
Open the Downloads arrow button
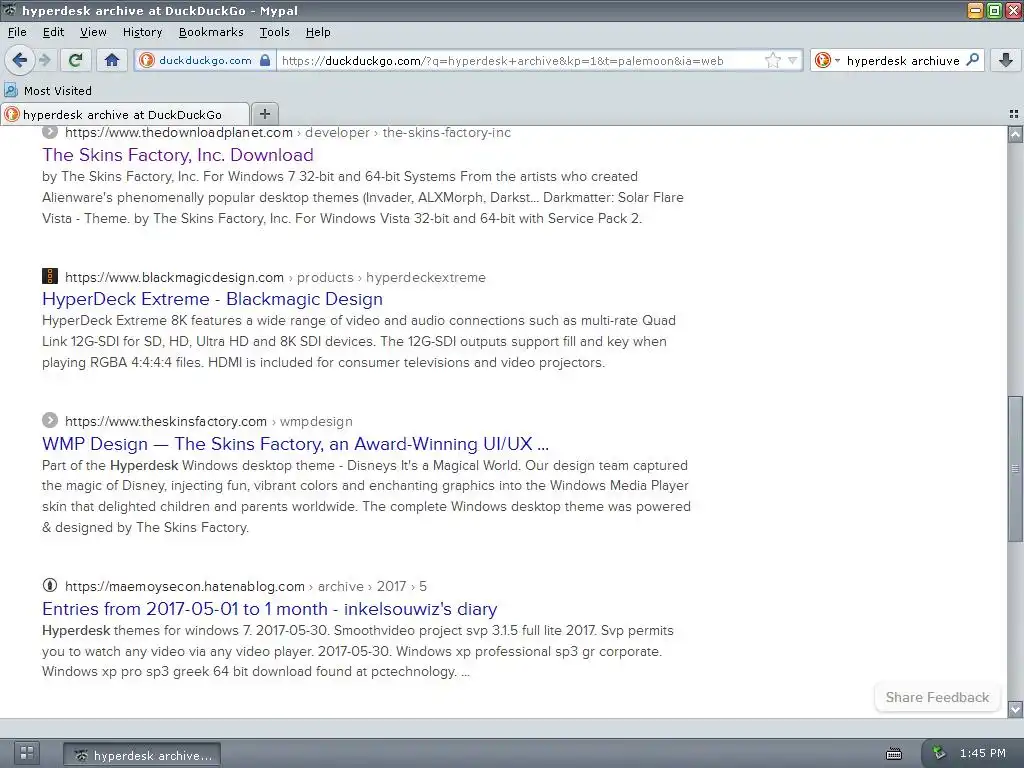pos(1006,60)
